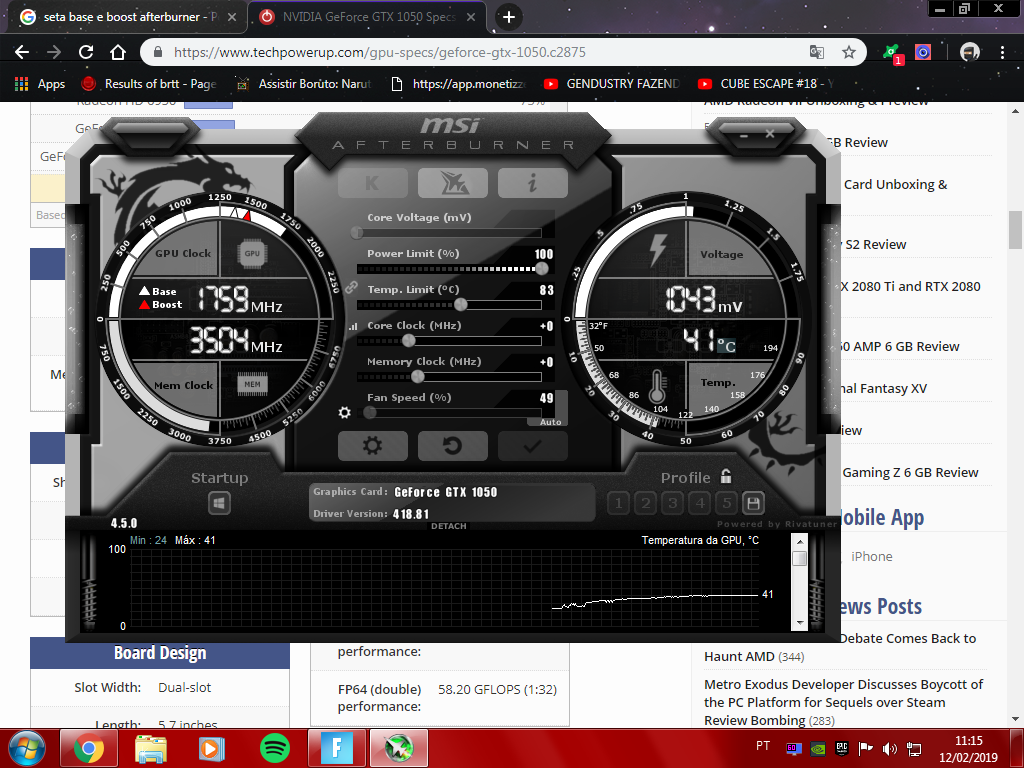Image resolution: width=1024 pixels, height=768 pixels.
Task: Open the CUBE ESCAPE #18 bookmark
Action: [766, 84]
